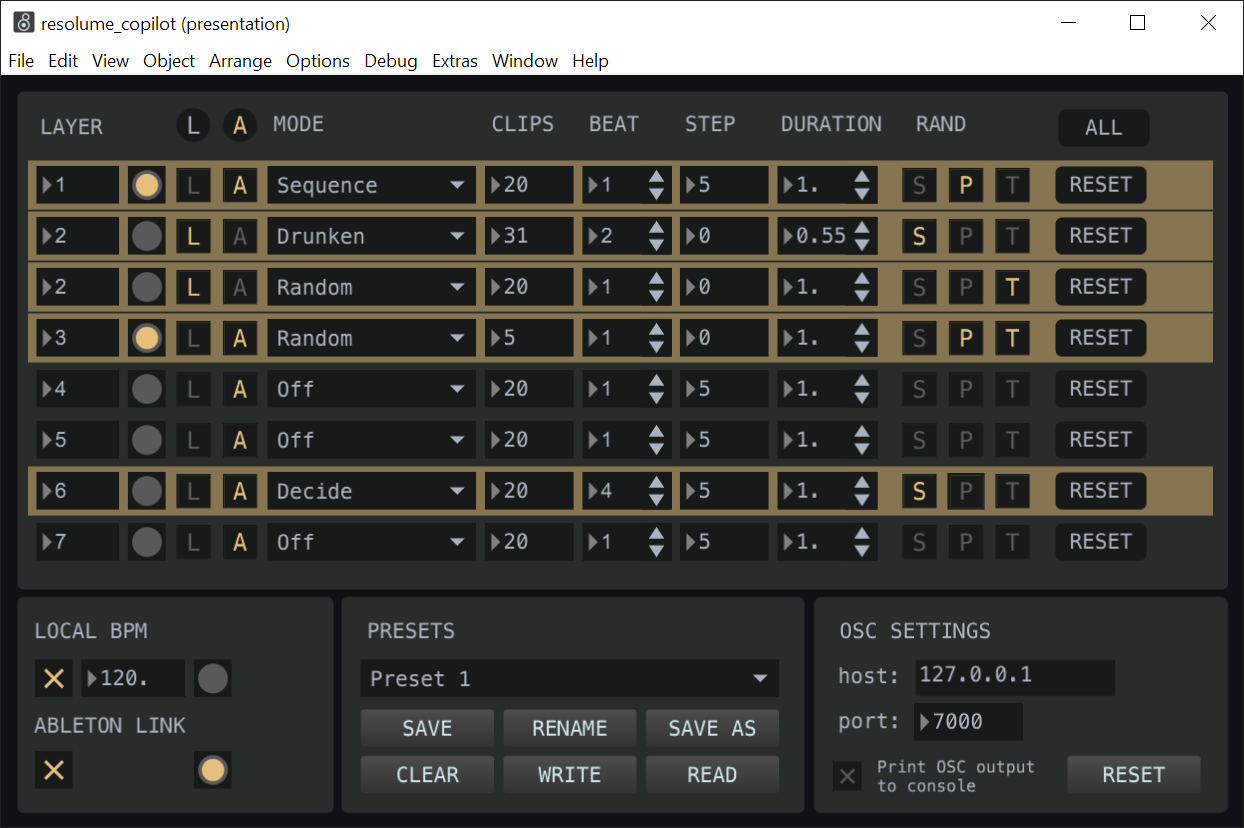The image size is (1244, 828).
Task: Open the Arrange menu
Action: tap(240, 61)
